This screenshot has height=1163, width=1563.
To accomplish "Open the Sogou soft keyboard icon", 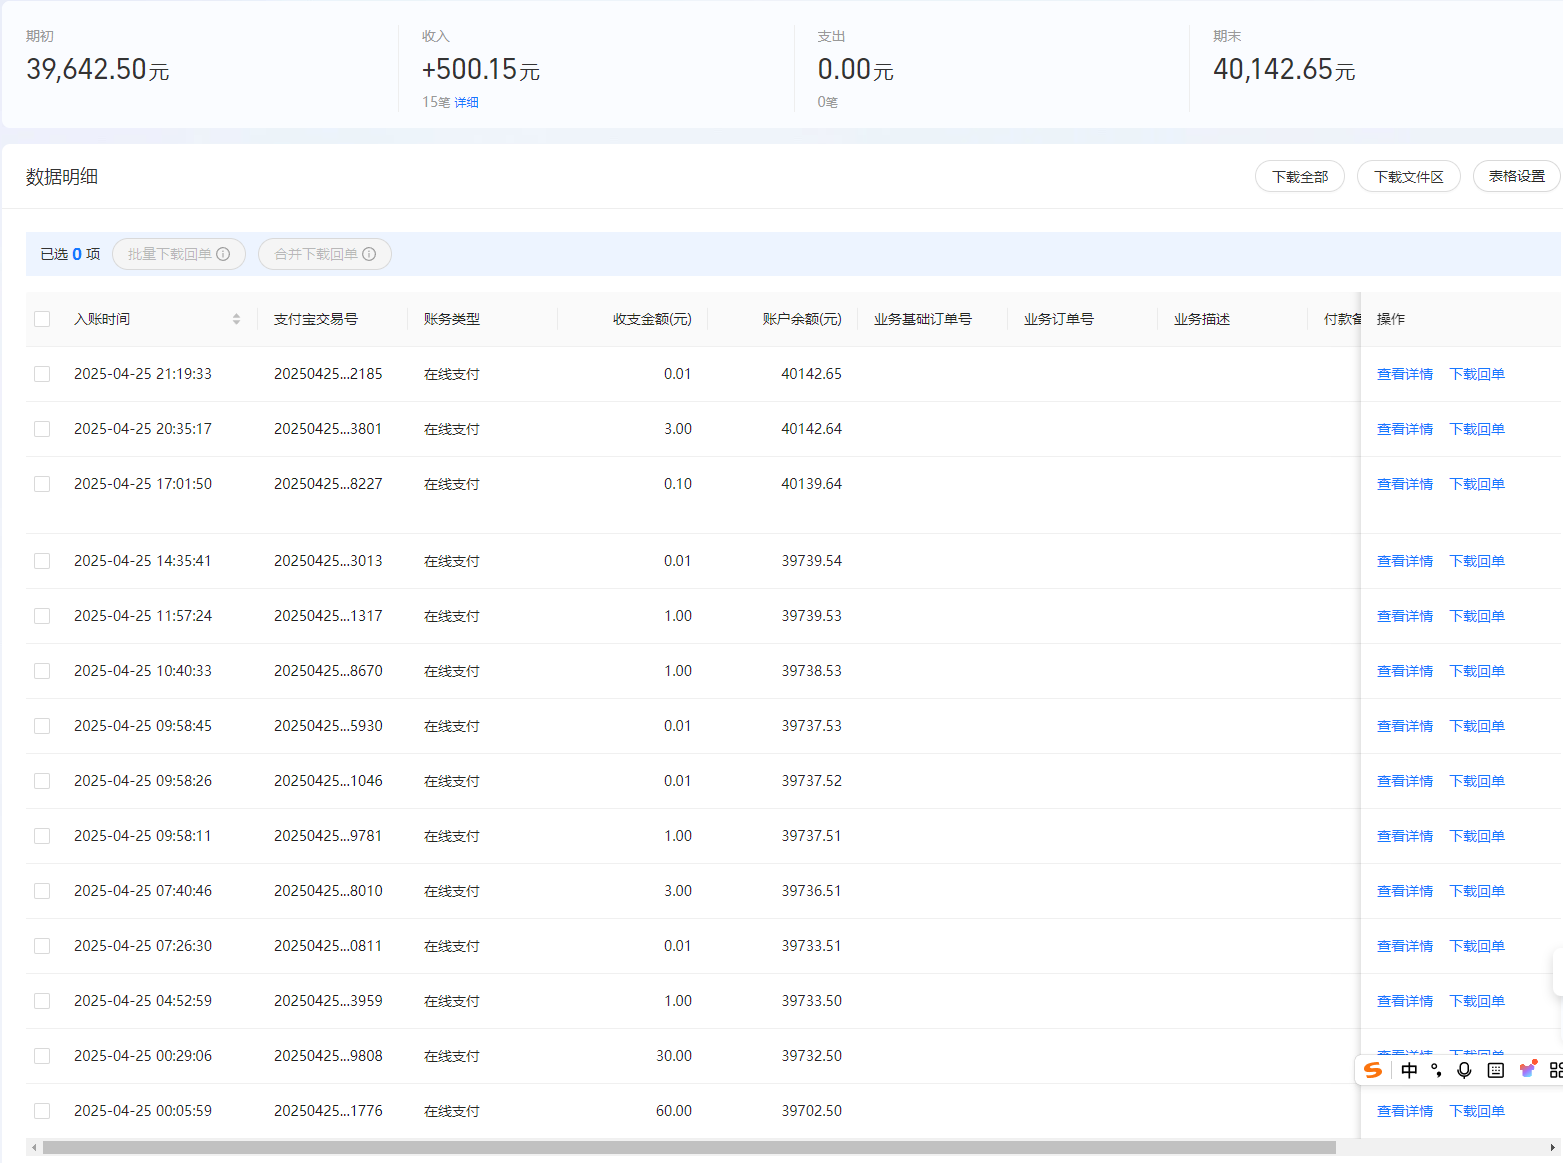I will tap(1496, 1070).
